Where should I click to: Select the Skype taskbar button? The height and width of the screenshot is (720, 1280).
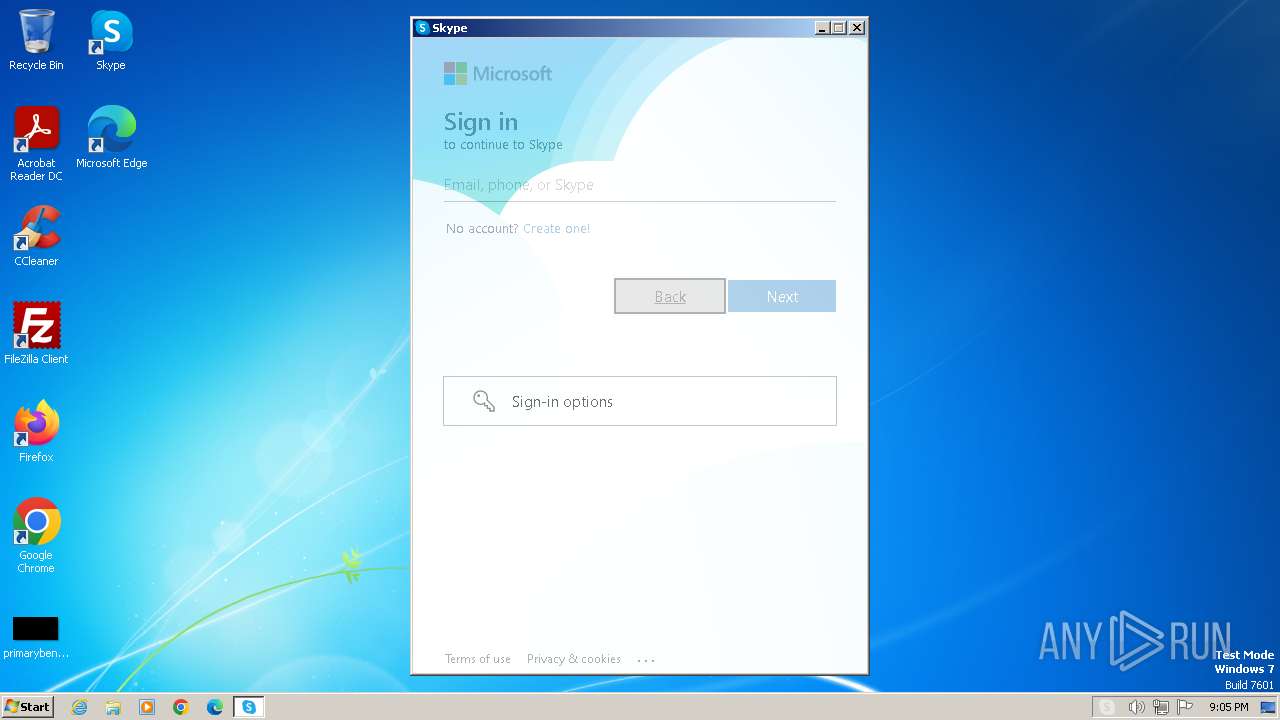click(249, 707)
